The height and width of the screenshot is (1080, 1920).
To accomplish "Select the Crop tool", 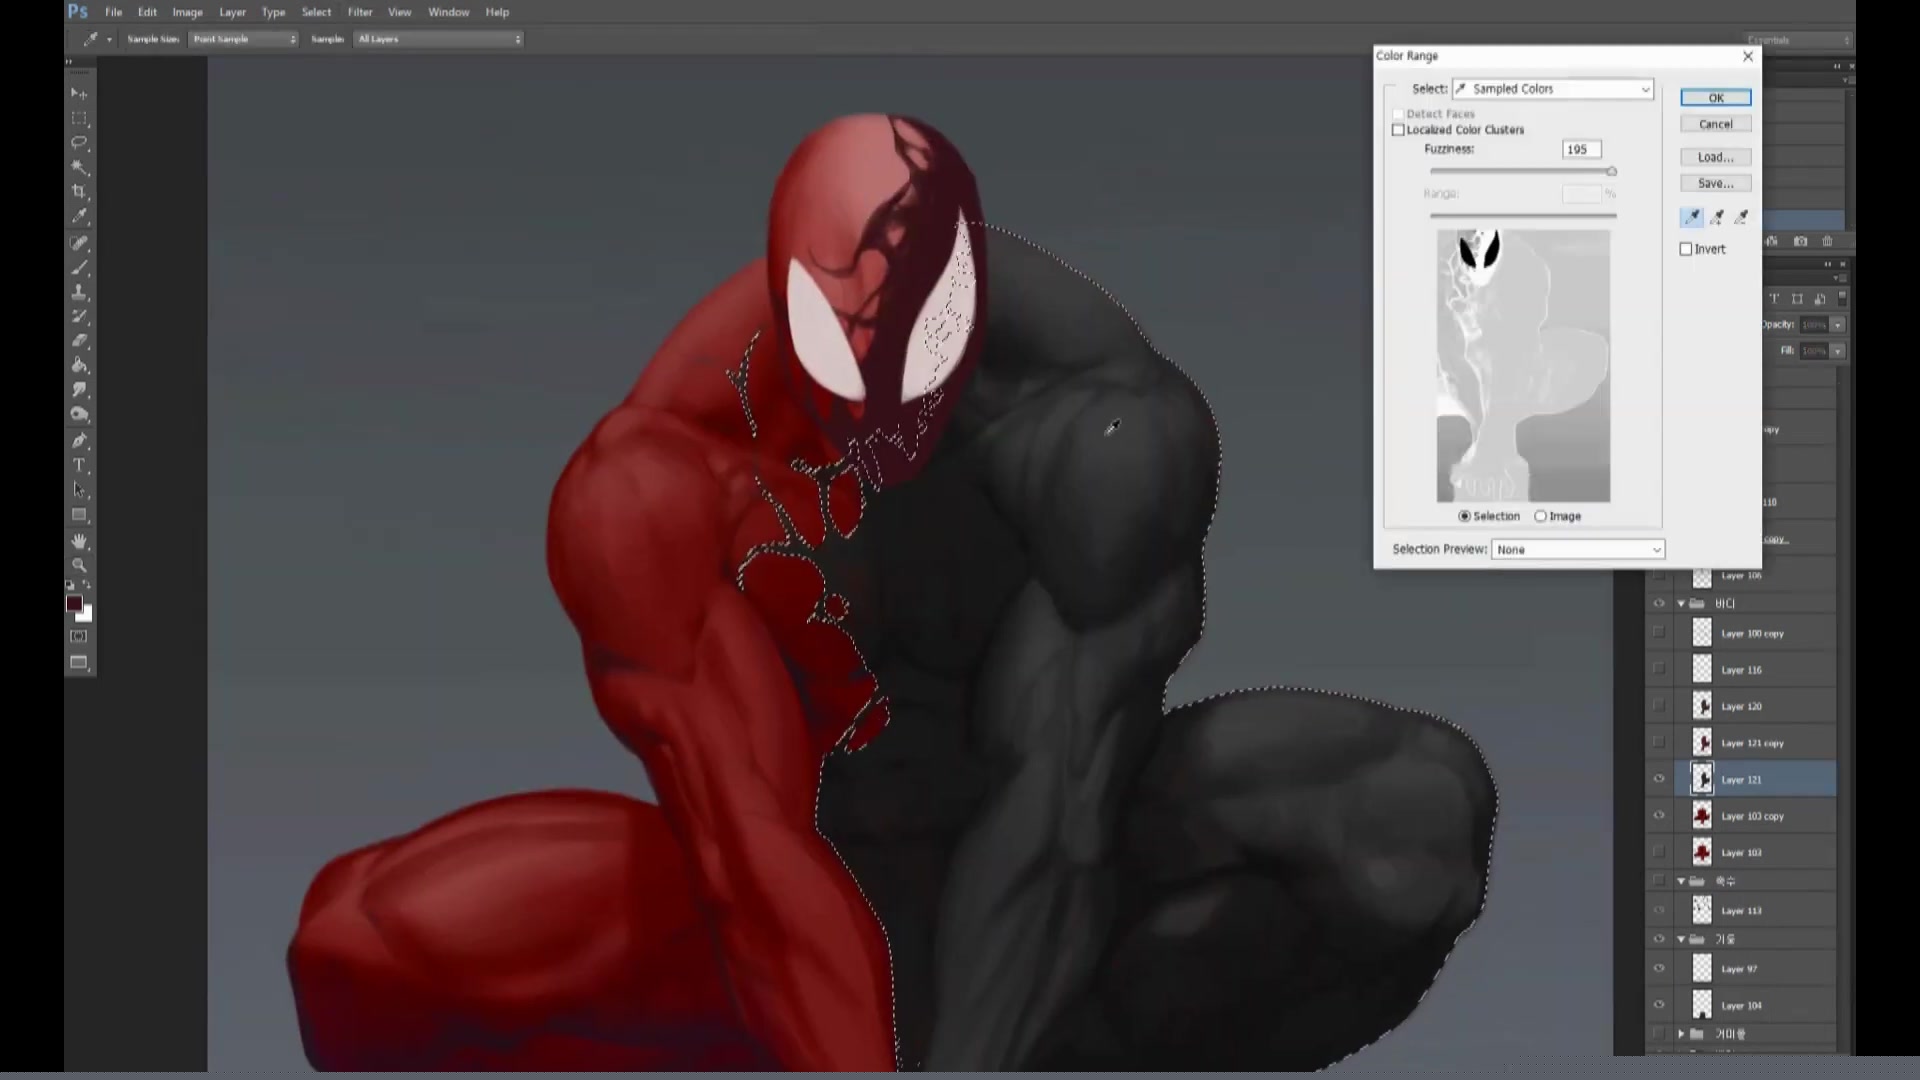I will [x=79, y=191].
